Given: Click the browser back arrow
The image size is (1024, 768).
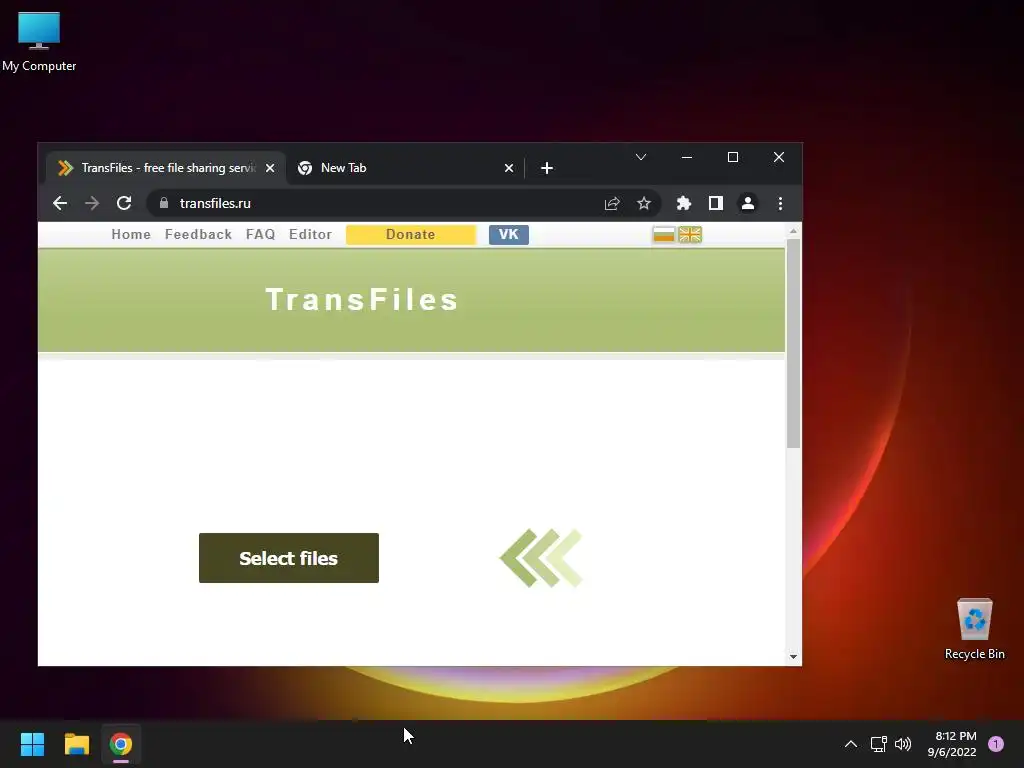Looking at the screenshot, I should pos(60,203).
